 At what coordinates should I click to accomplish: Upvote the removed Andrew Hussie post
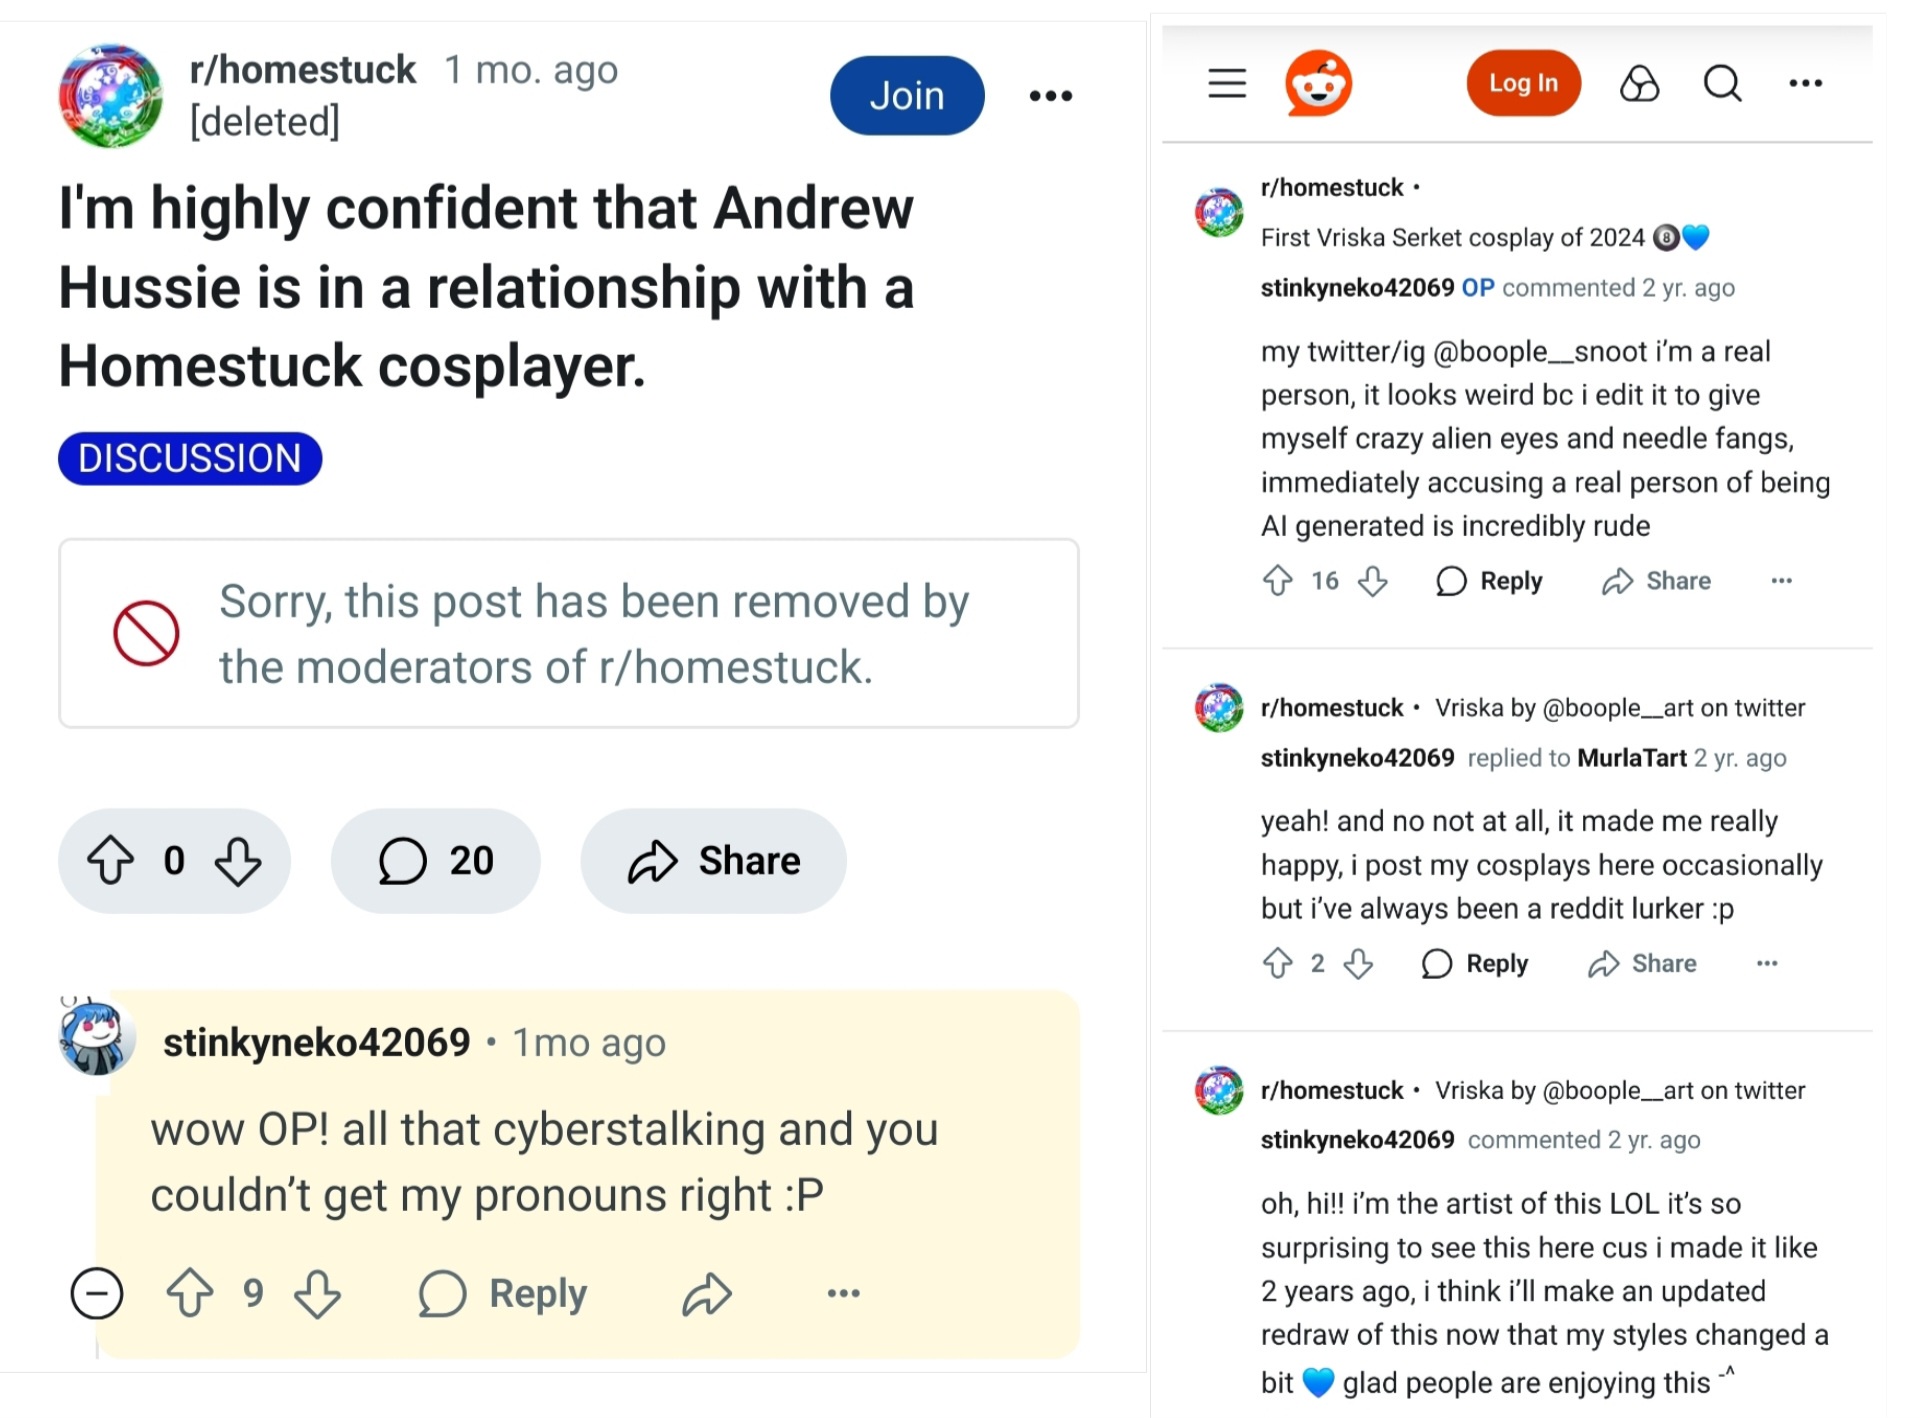tap(110, 860)
